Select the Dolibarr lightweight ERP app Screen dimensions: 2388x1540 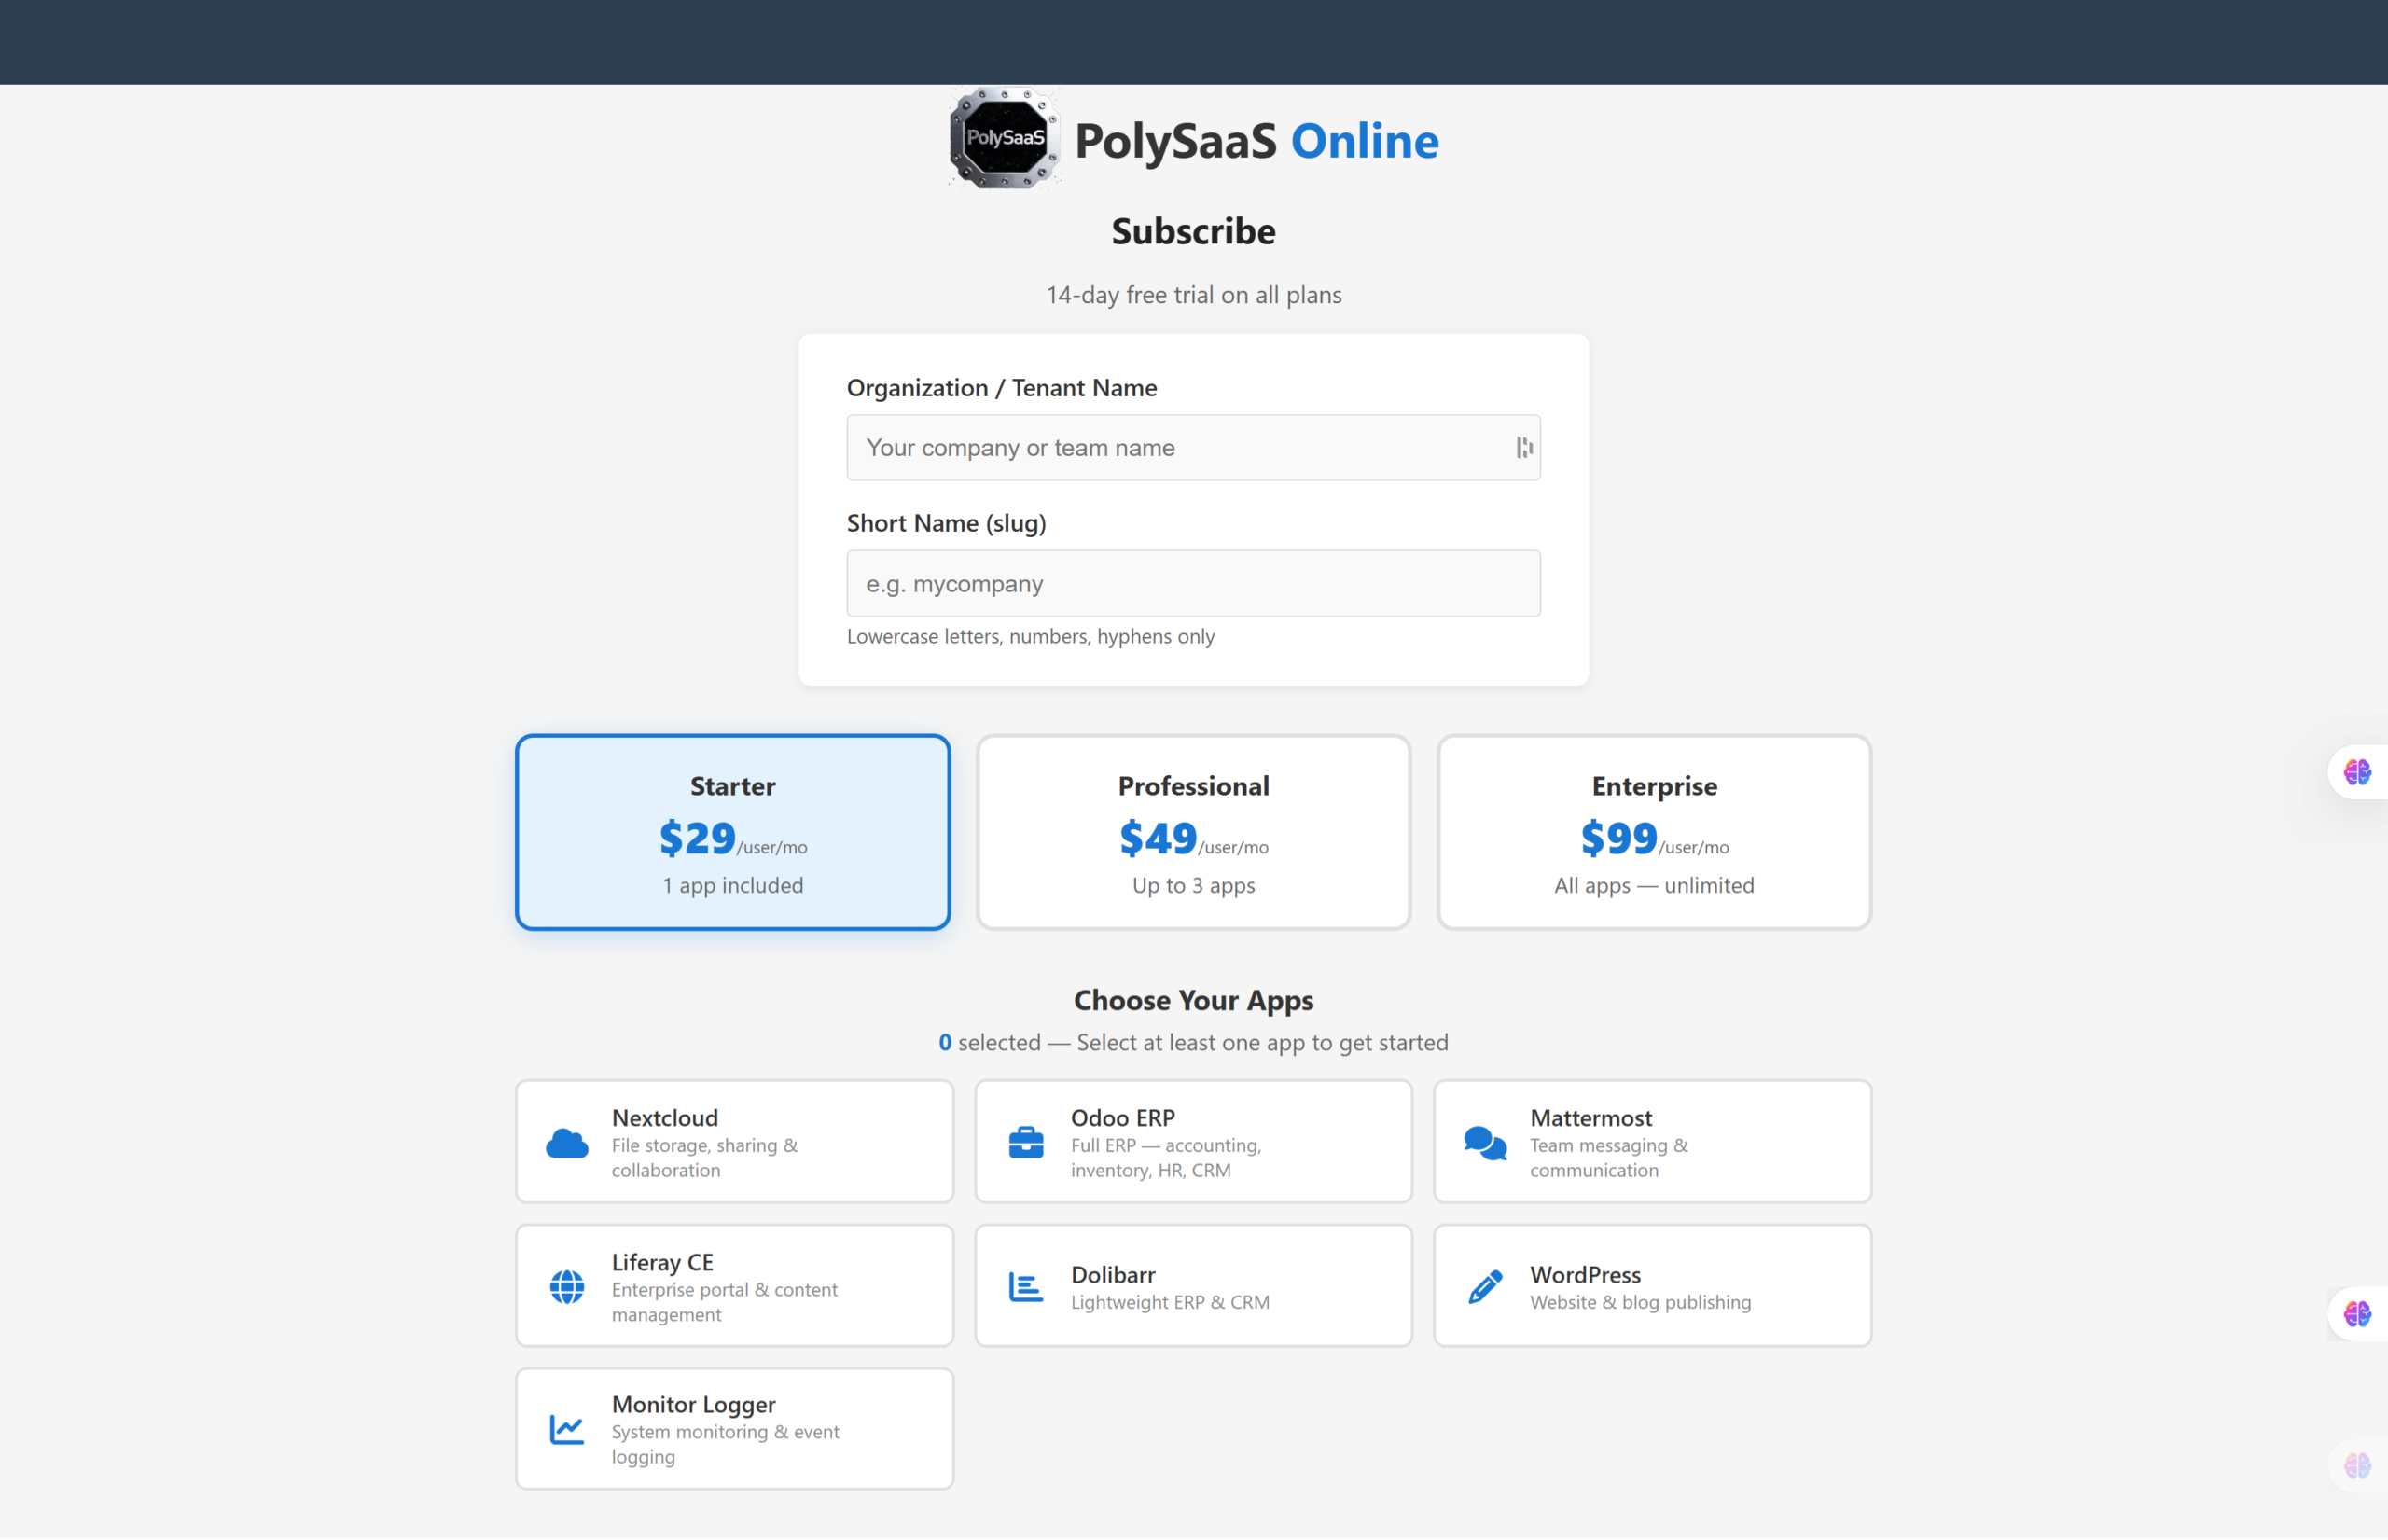click(x=1193, y=1286)
